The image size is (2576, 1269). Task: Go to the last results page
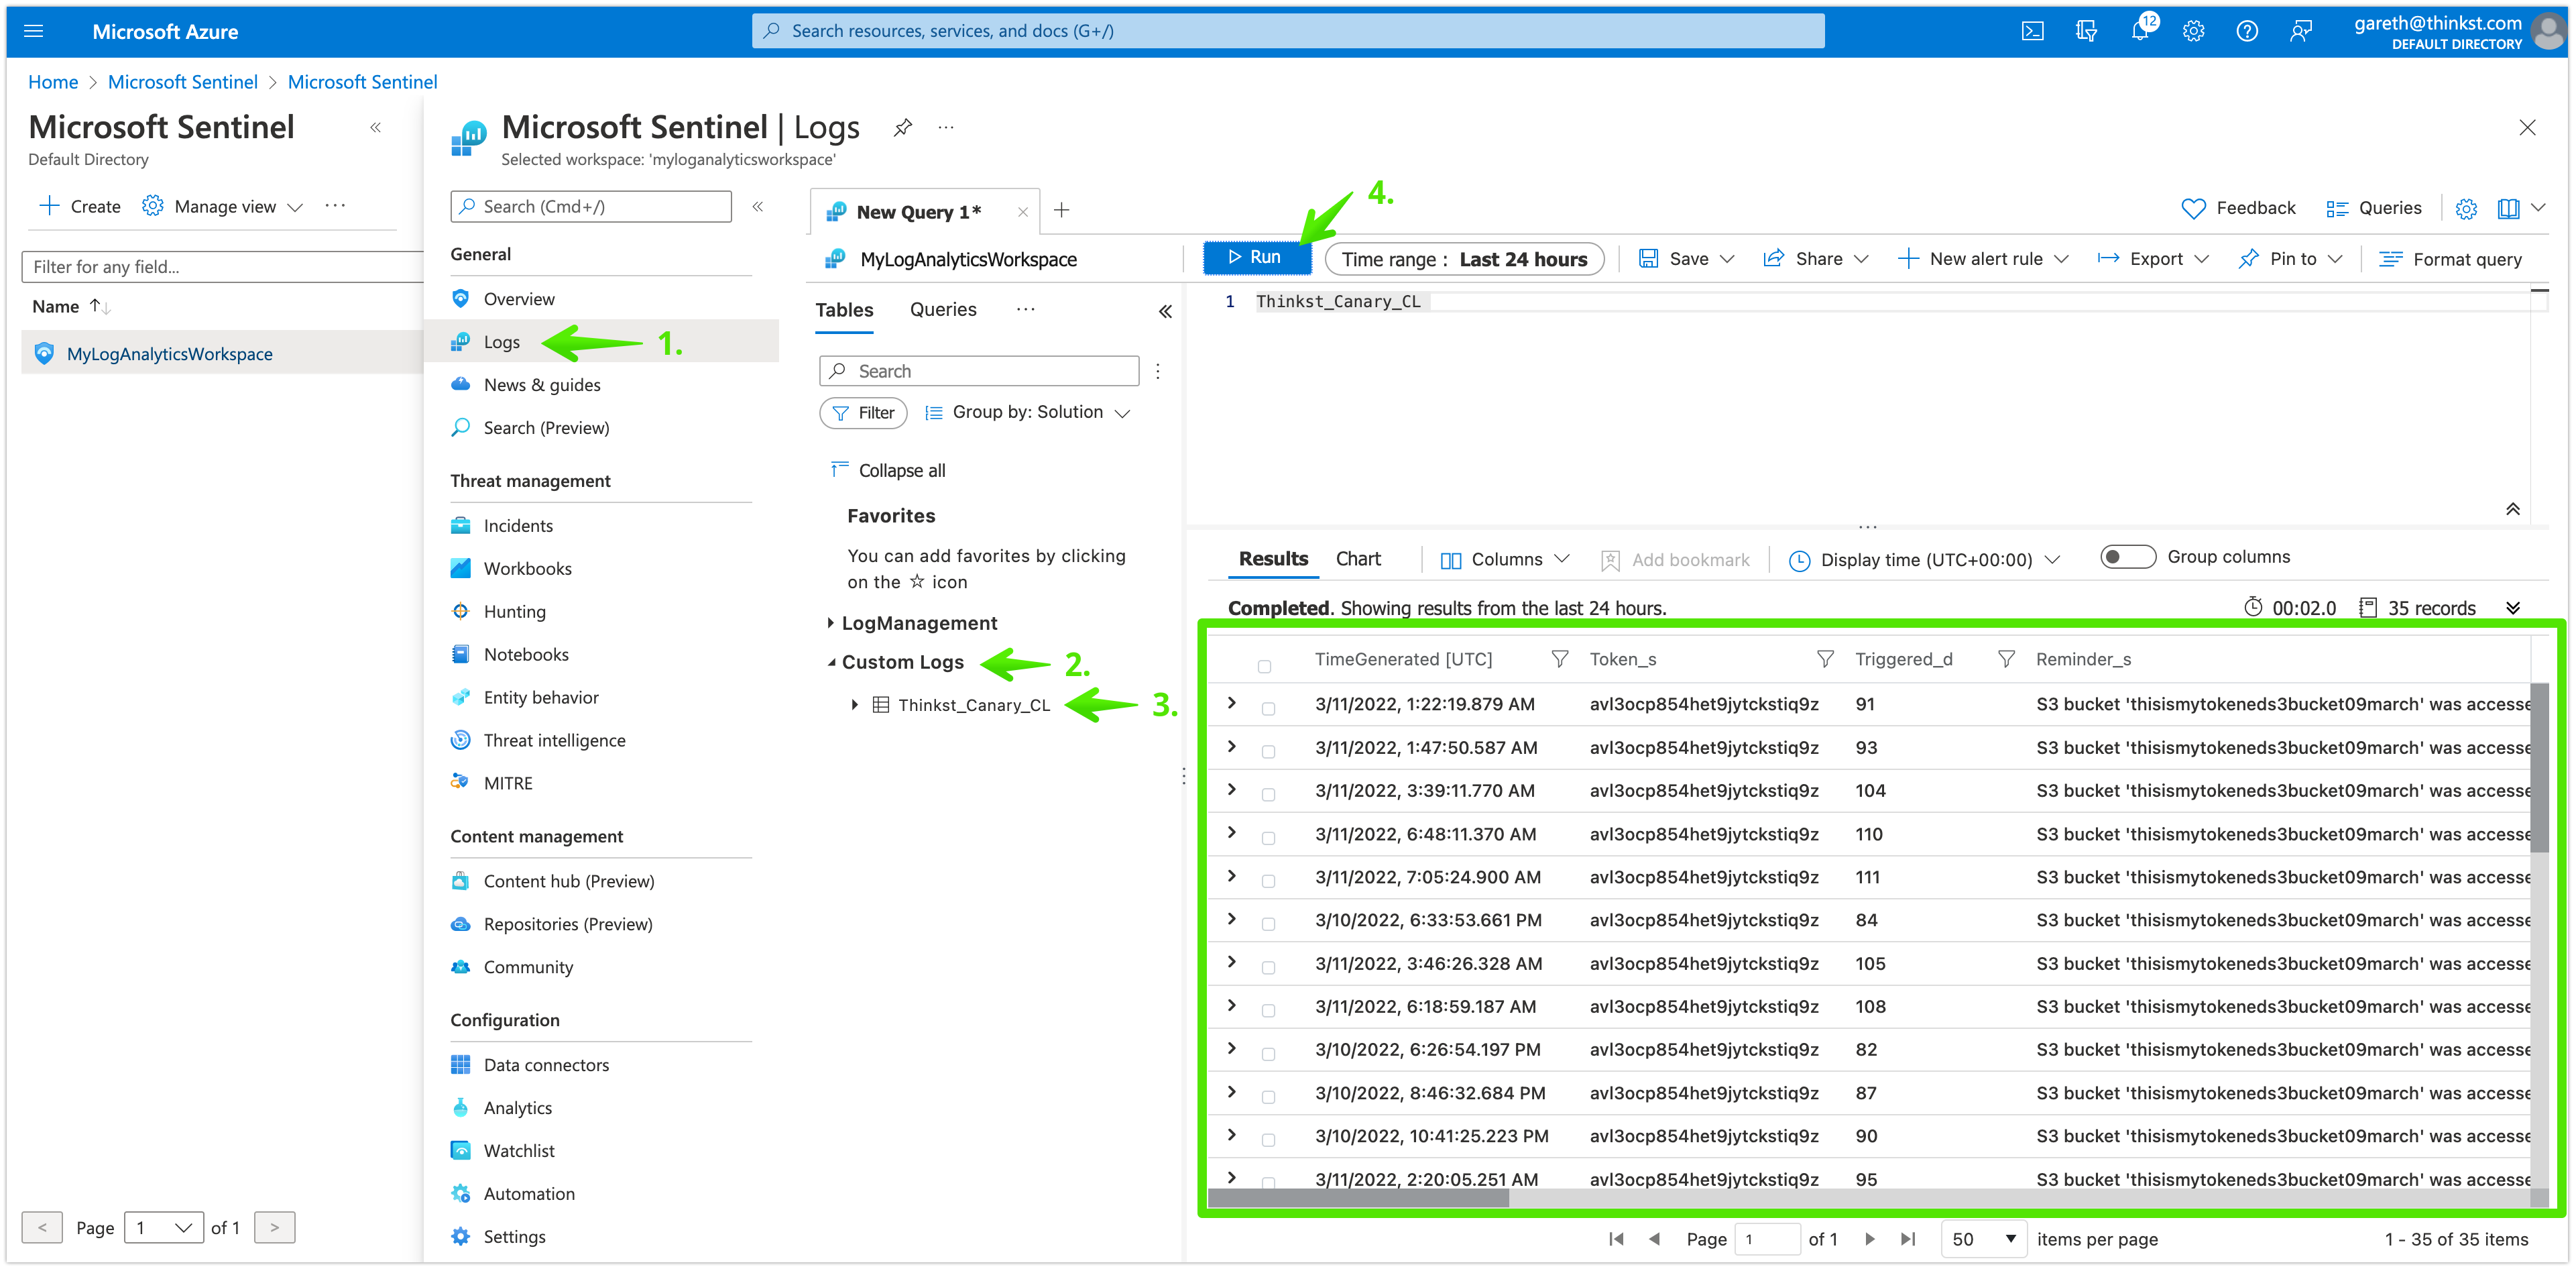(x=1908, y=1239)
